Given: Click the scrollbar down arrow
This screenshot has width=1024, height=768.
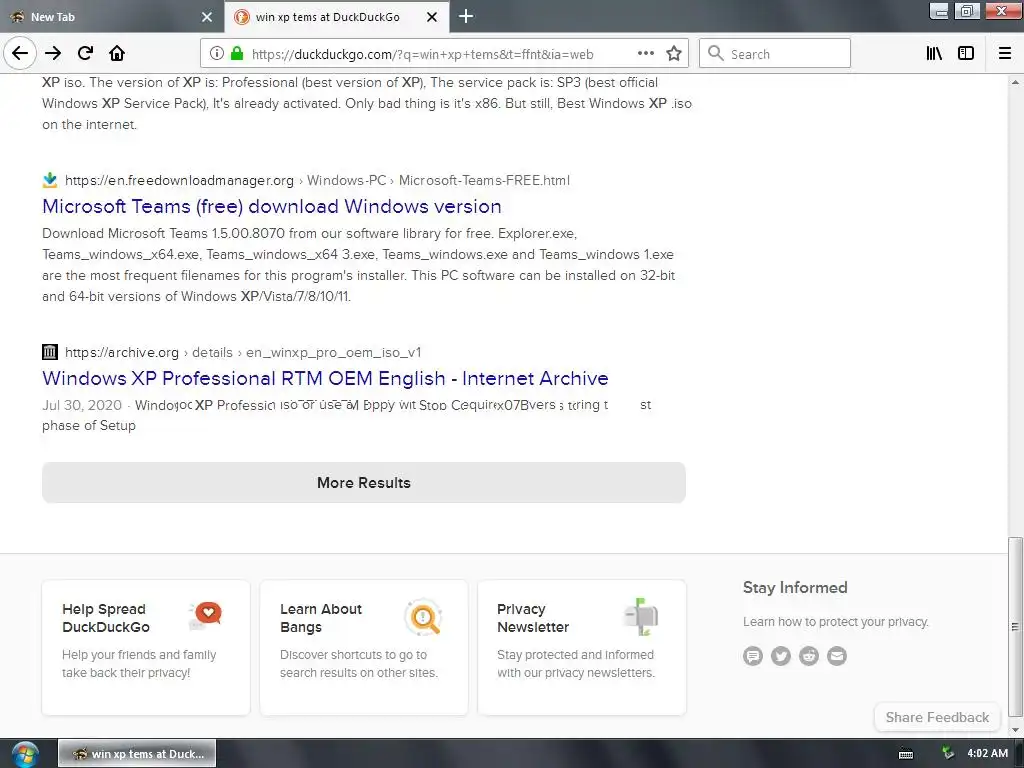Looking at the screenshot, I should point(1015,730).
